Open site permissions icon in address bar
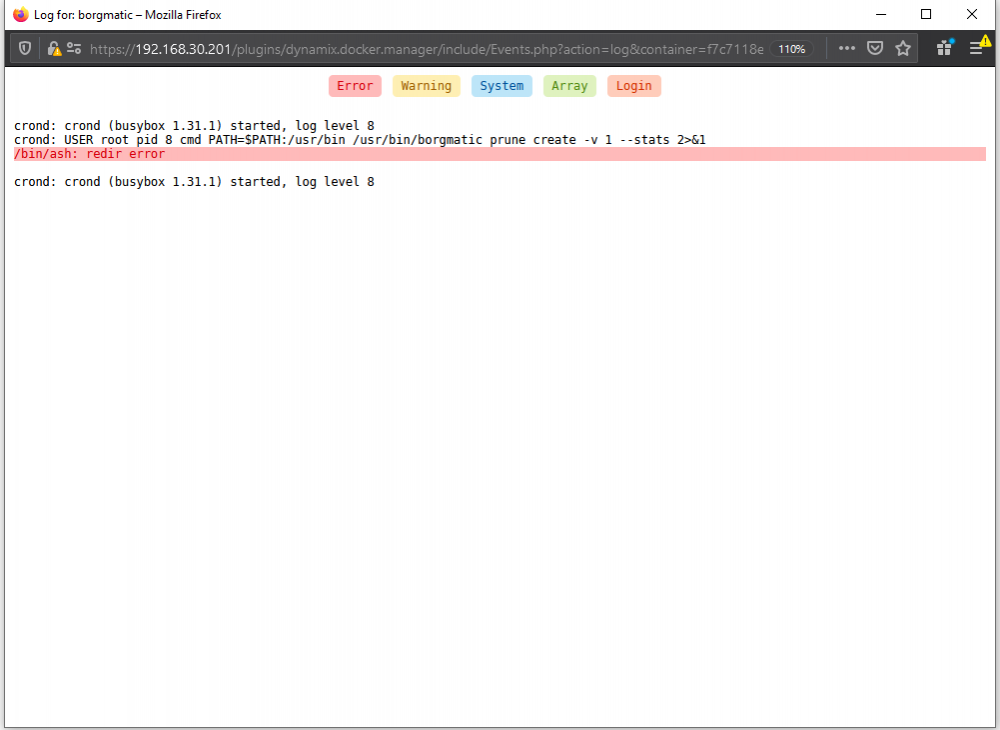The image size is (1000, 730). 74,48
